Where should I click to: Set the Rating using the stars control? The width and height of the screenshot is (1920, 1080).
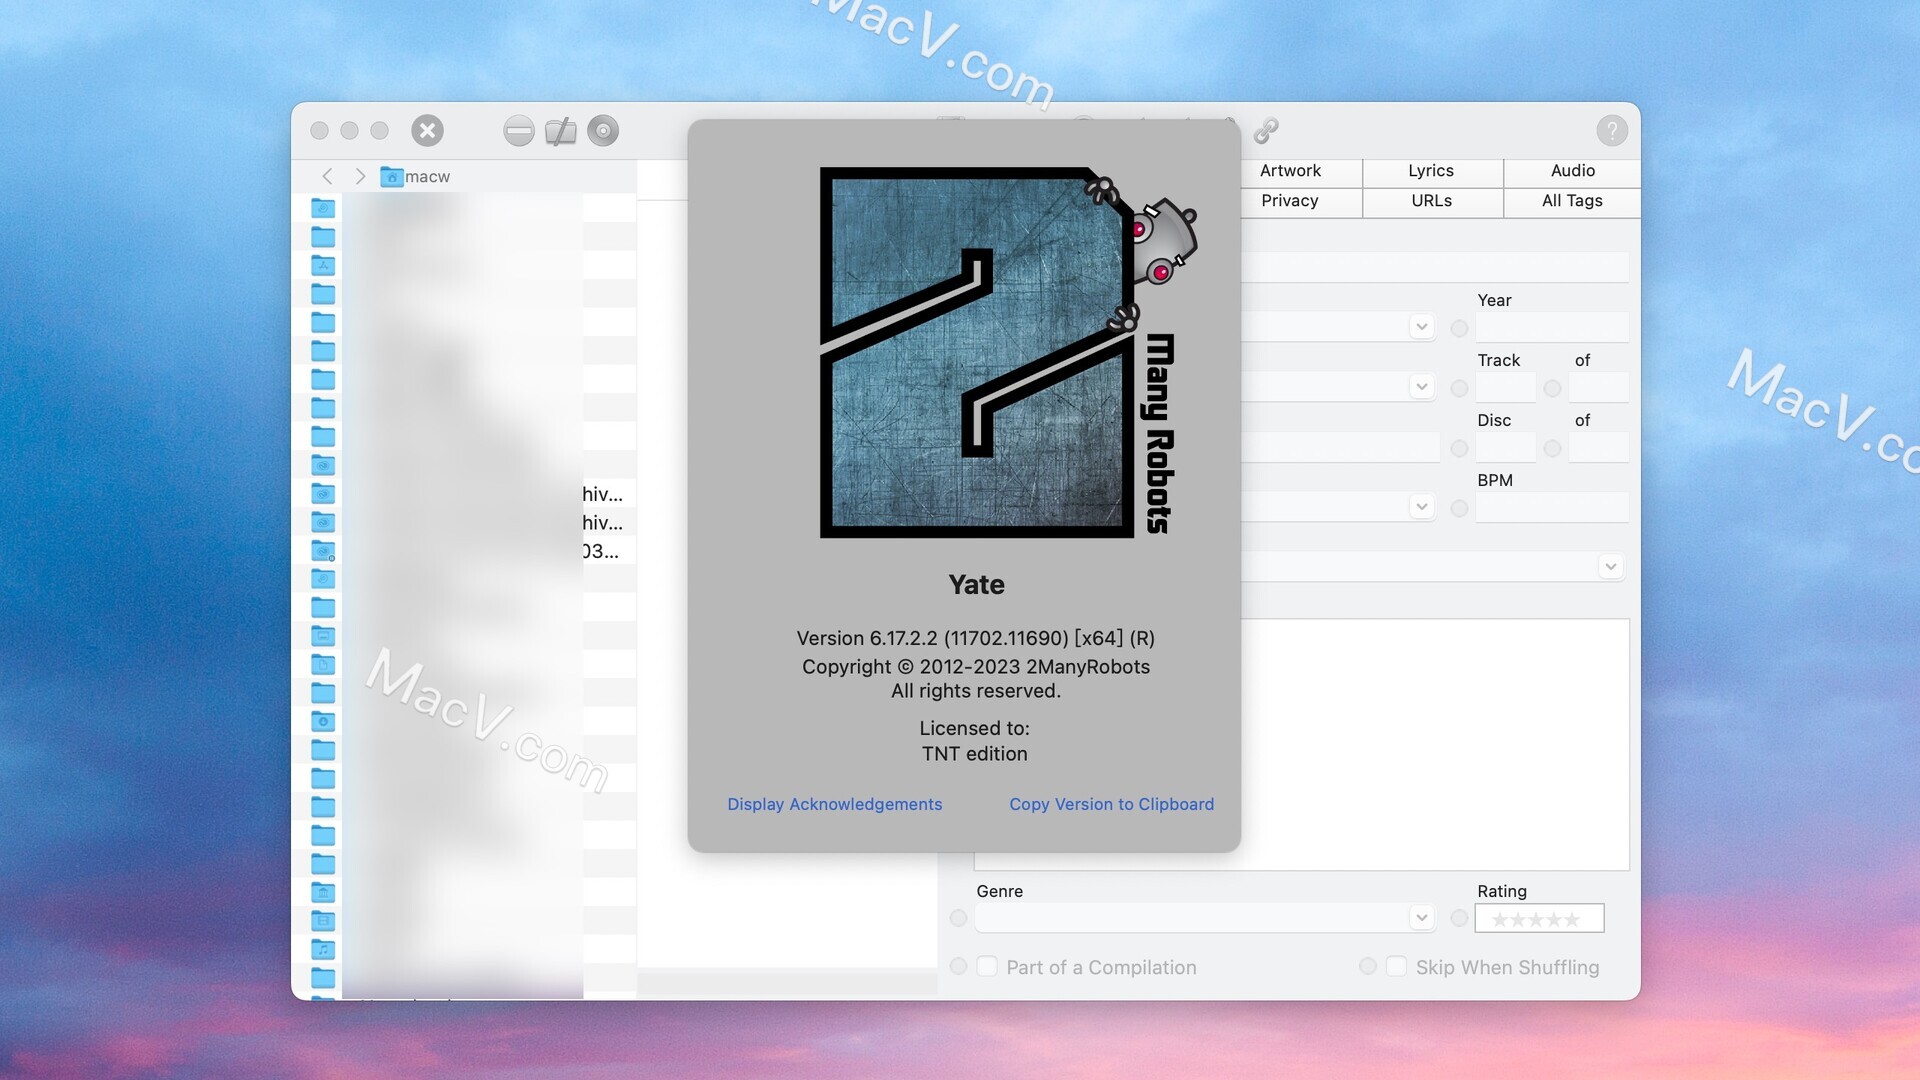(x=1538, y=918)
